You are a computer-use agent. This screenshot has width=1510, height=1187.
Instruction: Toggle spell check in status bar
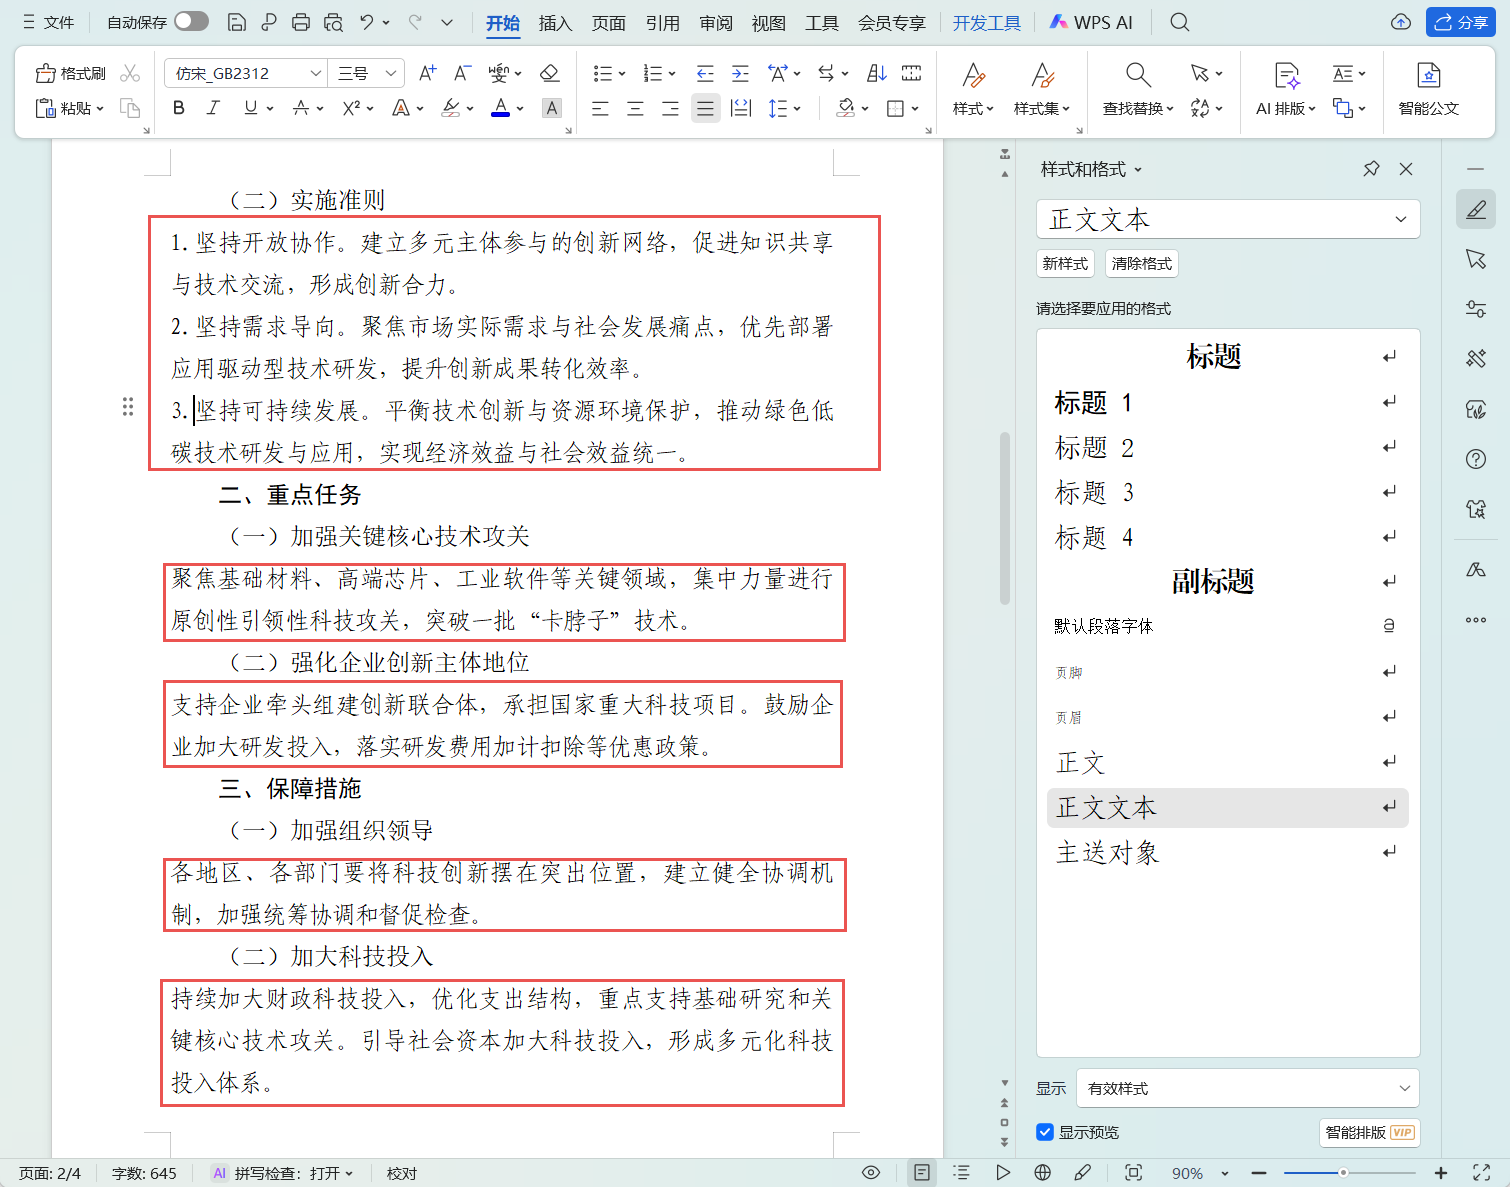pyautogui.click(x=285, y=1173)
